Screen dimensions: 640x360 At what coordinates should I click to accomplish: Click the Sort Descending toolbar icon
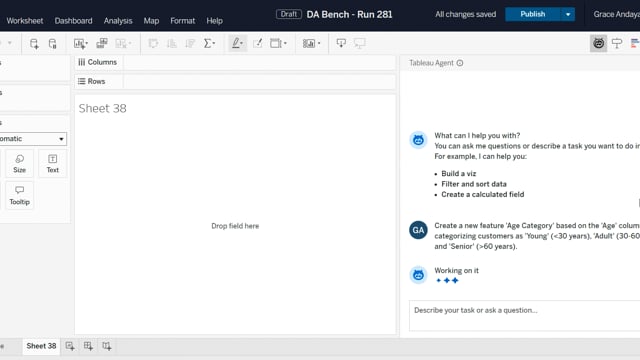[x=190, y=43]
